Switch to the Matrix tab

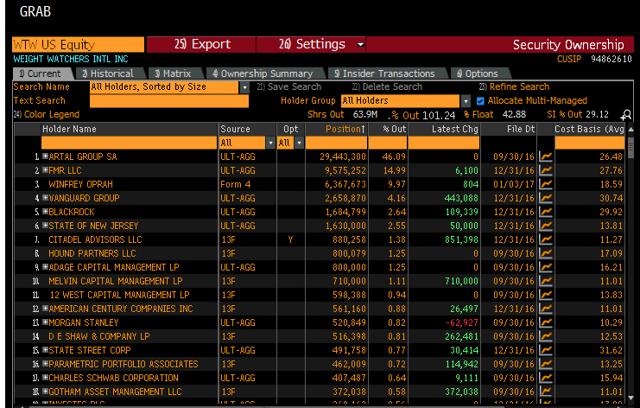(x=176, y=74)
